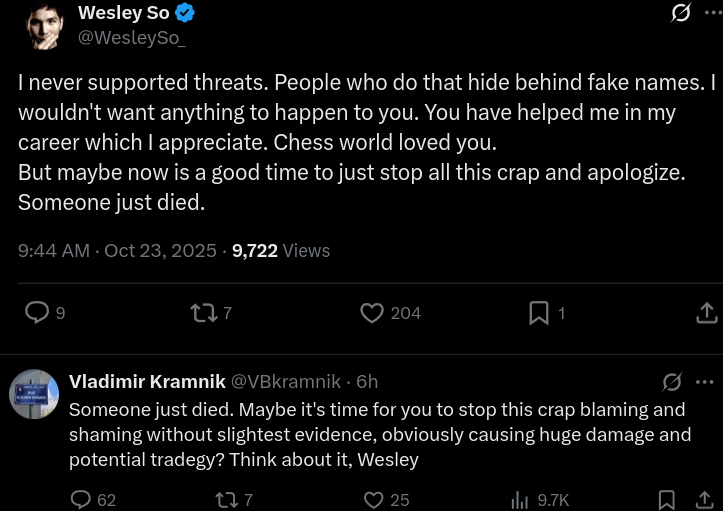
Task: Repost Kramnik's reply
Action: [227, 499]
